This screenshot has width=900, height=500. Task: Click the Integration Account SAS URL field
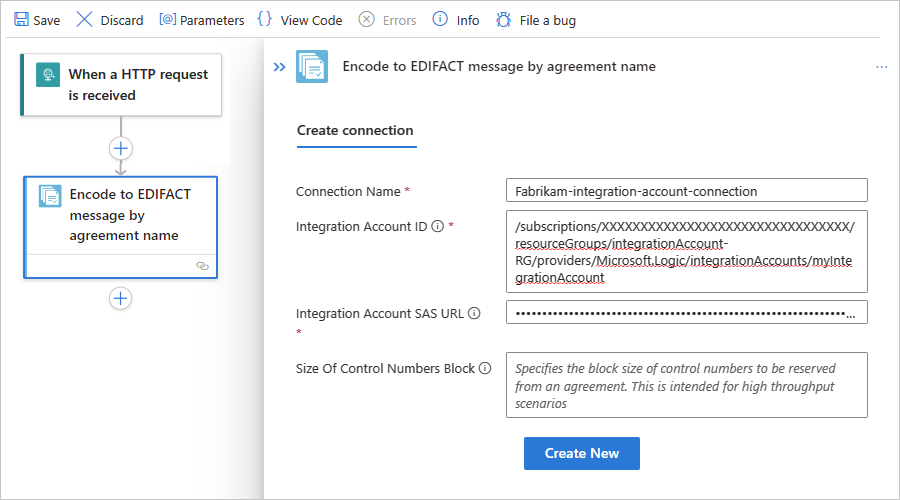[x=686, y=313]
